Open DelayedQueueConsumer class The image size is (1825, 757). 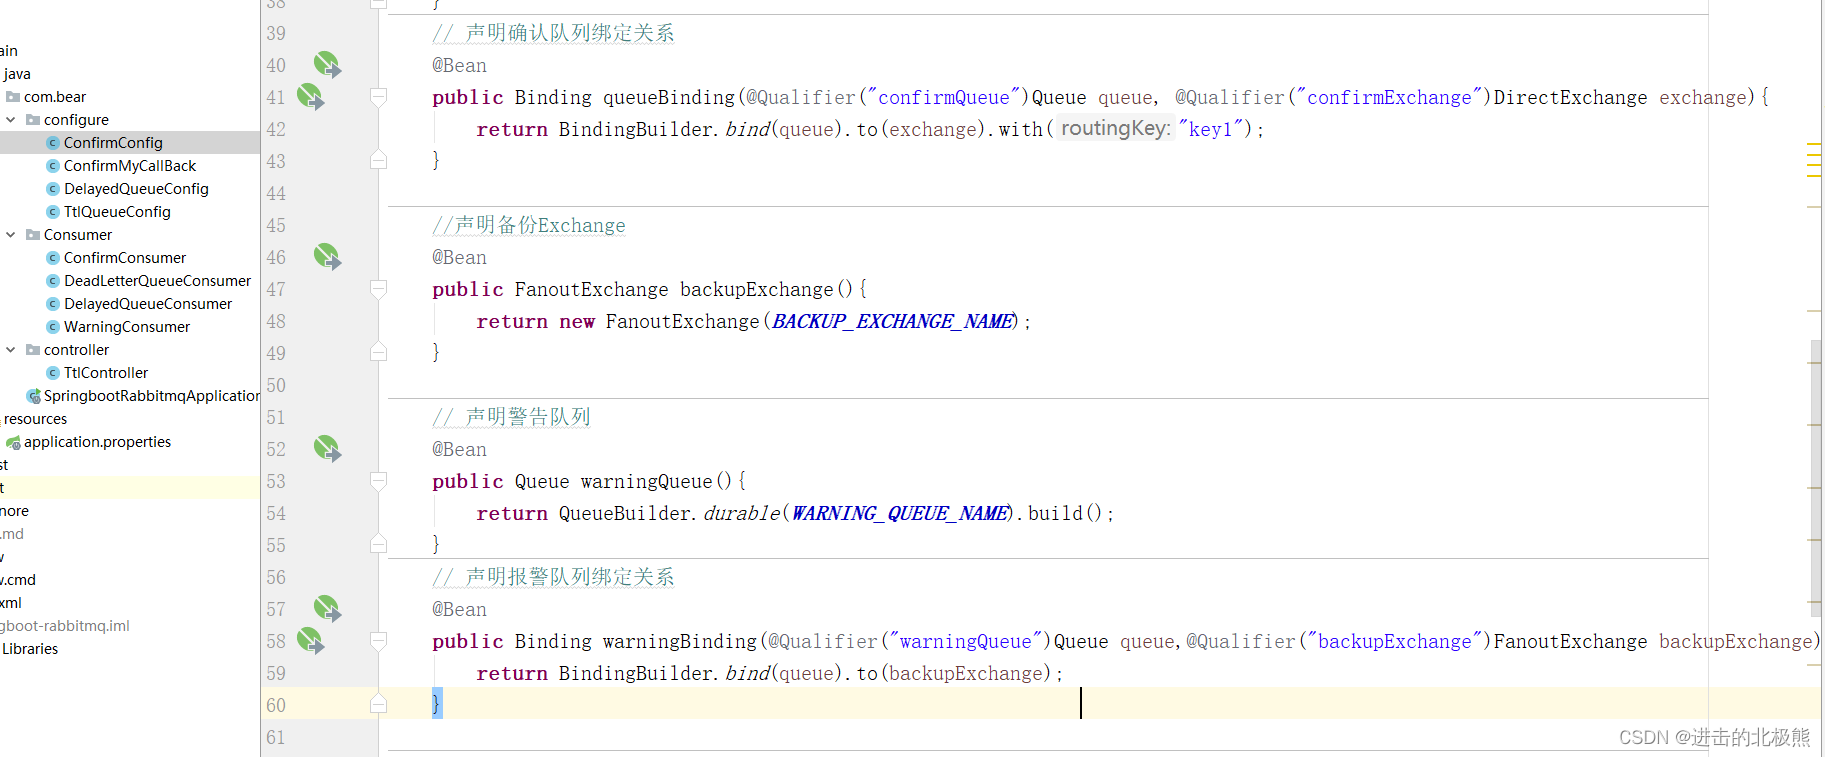(148, 304)
